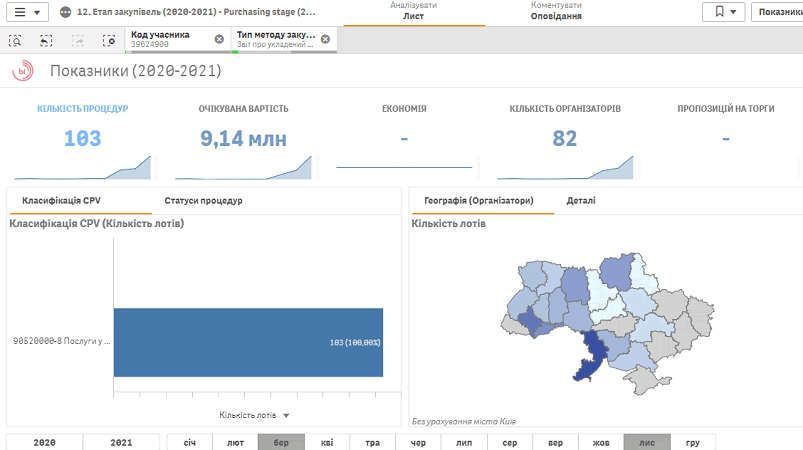Viewport: 803px width, 450px height.
Task: Click the 90520000-8 Послуги axis label
Action: click(61, 341)
